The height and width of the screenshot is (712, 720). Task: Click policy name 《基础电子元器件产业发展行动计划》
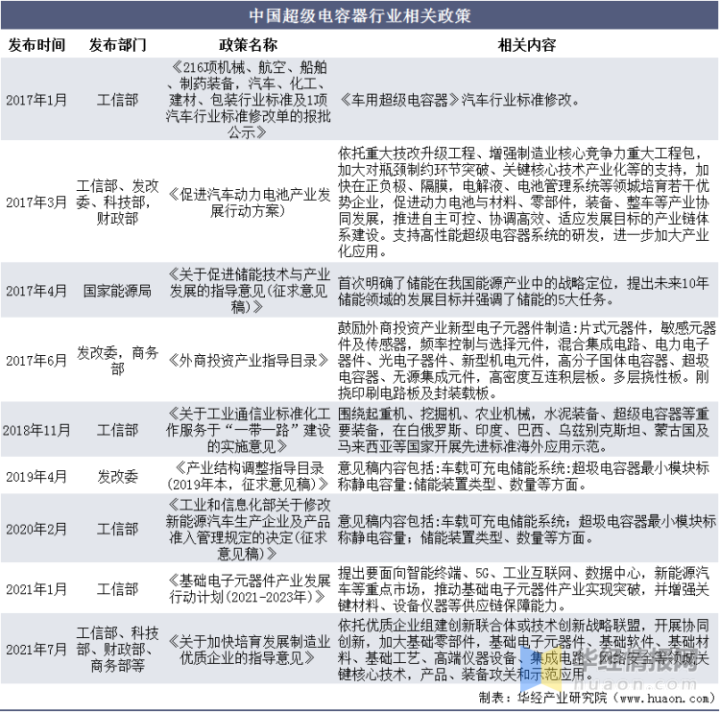[248, 589]
